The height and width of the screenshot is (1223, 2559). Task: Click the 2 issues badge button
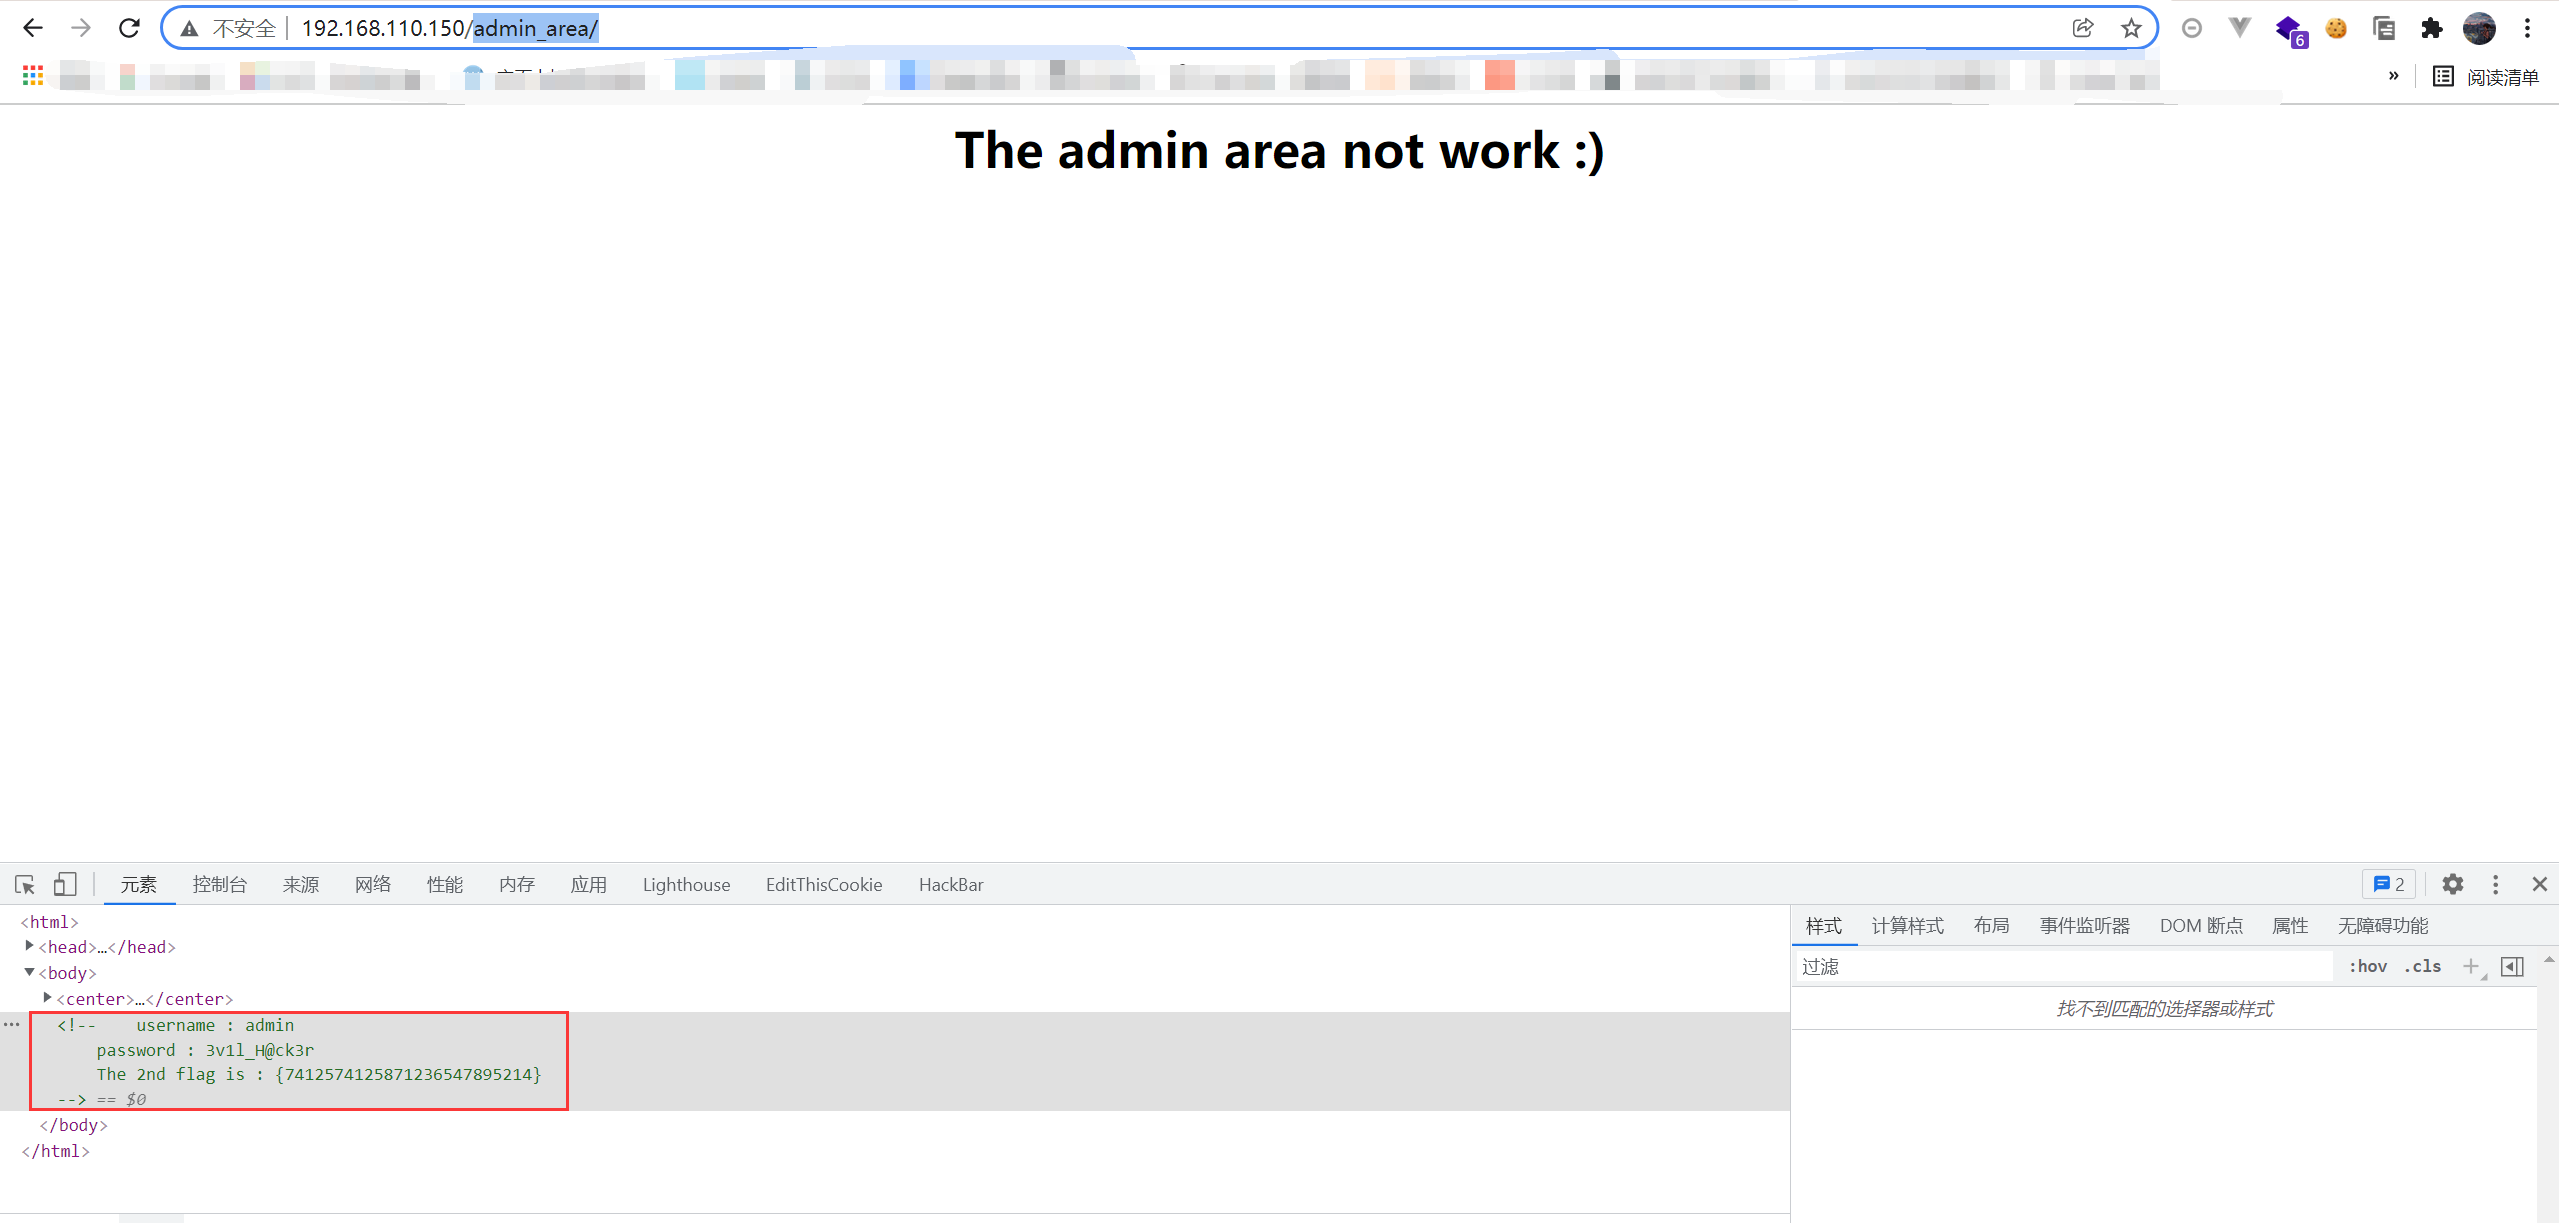2388,884
